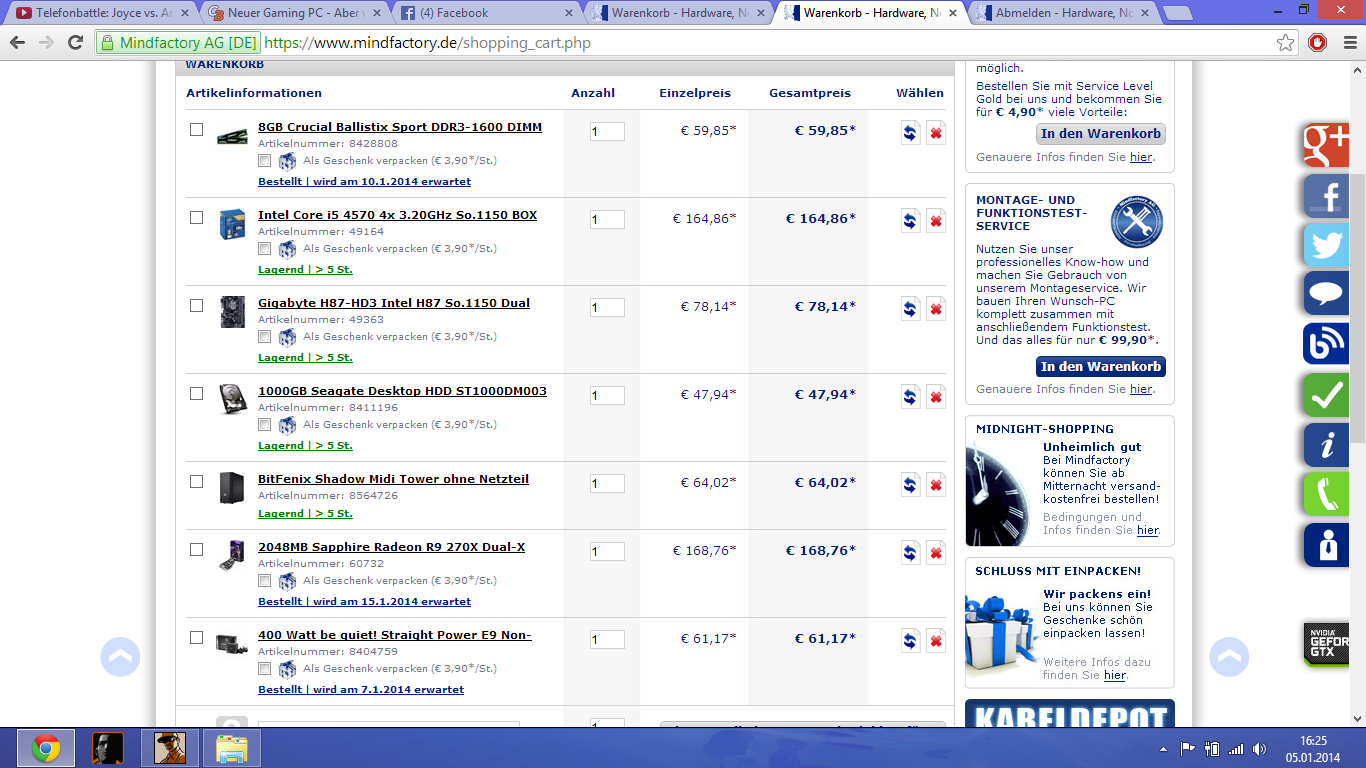Click refresh icon for Sapphire Radeon R9 270X

(x=910, y=553)
